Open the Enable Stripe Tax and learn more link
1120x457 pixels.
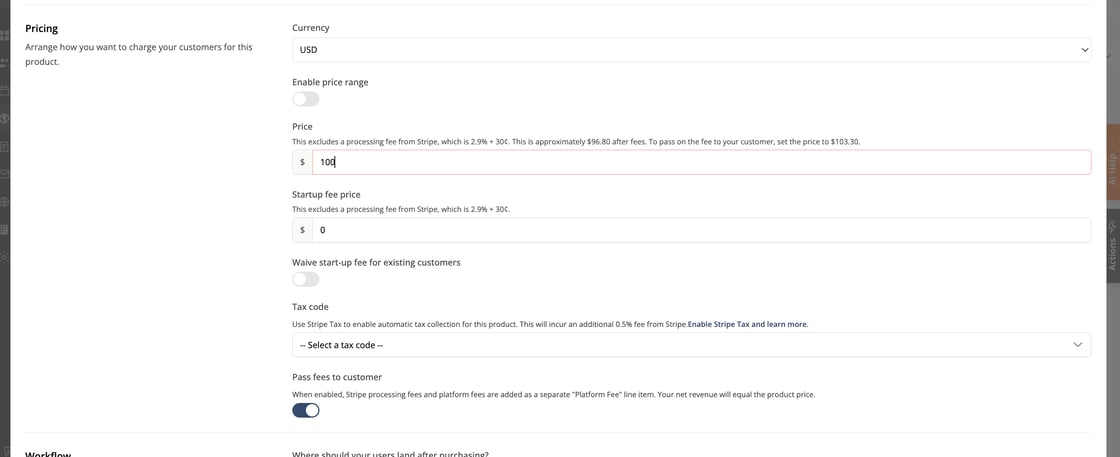pyautogui.click(x=747, y=324)
